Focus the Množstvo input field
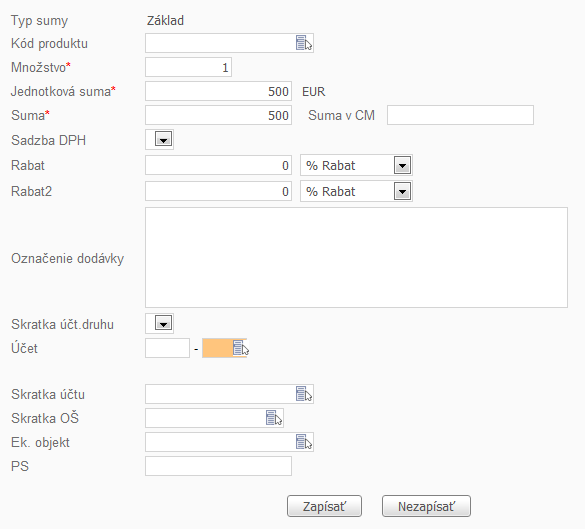 (x=188, y=67)
